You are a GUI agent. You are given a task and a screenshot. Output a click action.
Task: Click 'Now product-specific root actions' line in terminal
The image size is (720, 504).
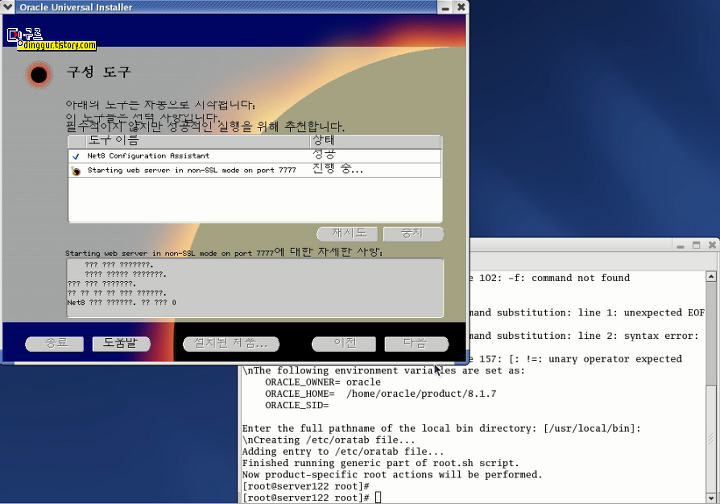tap(392, 475)
